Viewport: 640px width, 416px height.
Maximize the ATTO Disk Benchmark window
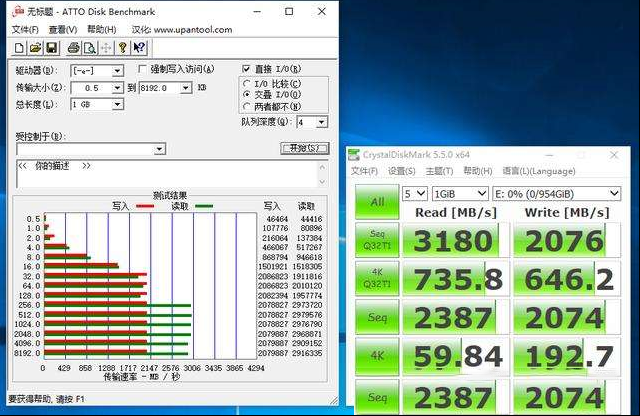tap(289, 11)
